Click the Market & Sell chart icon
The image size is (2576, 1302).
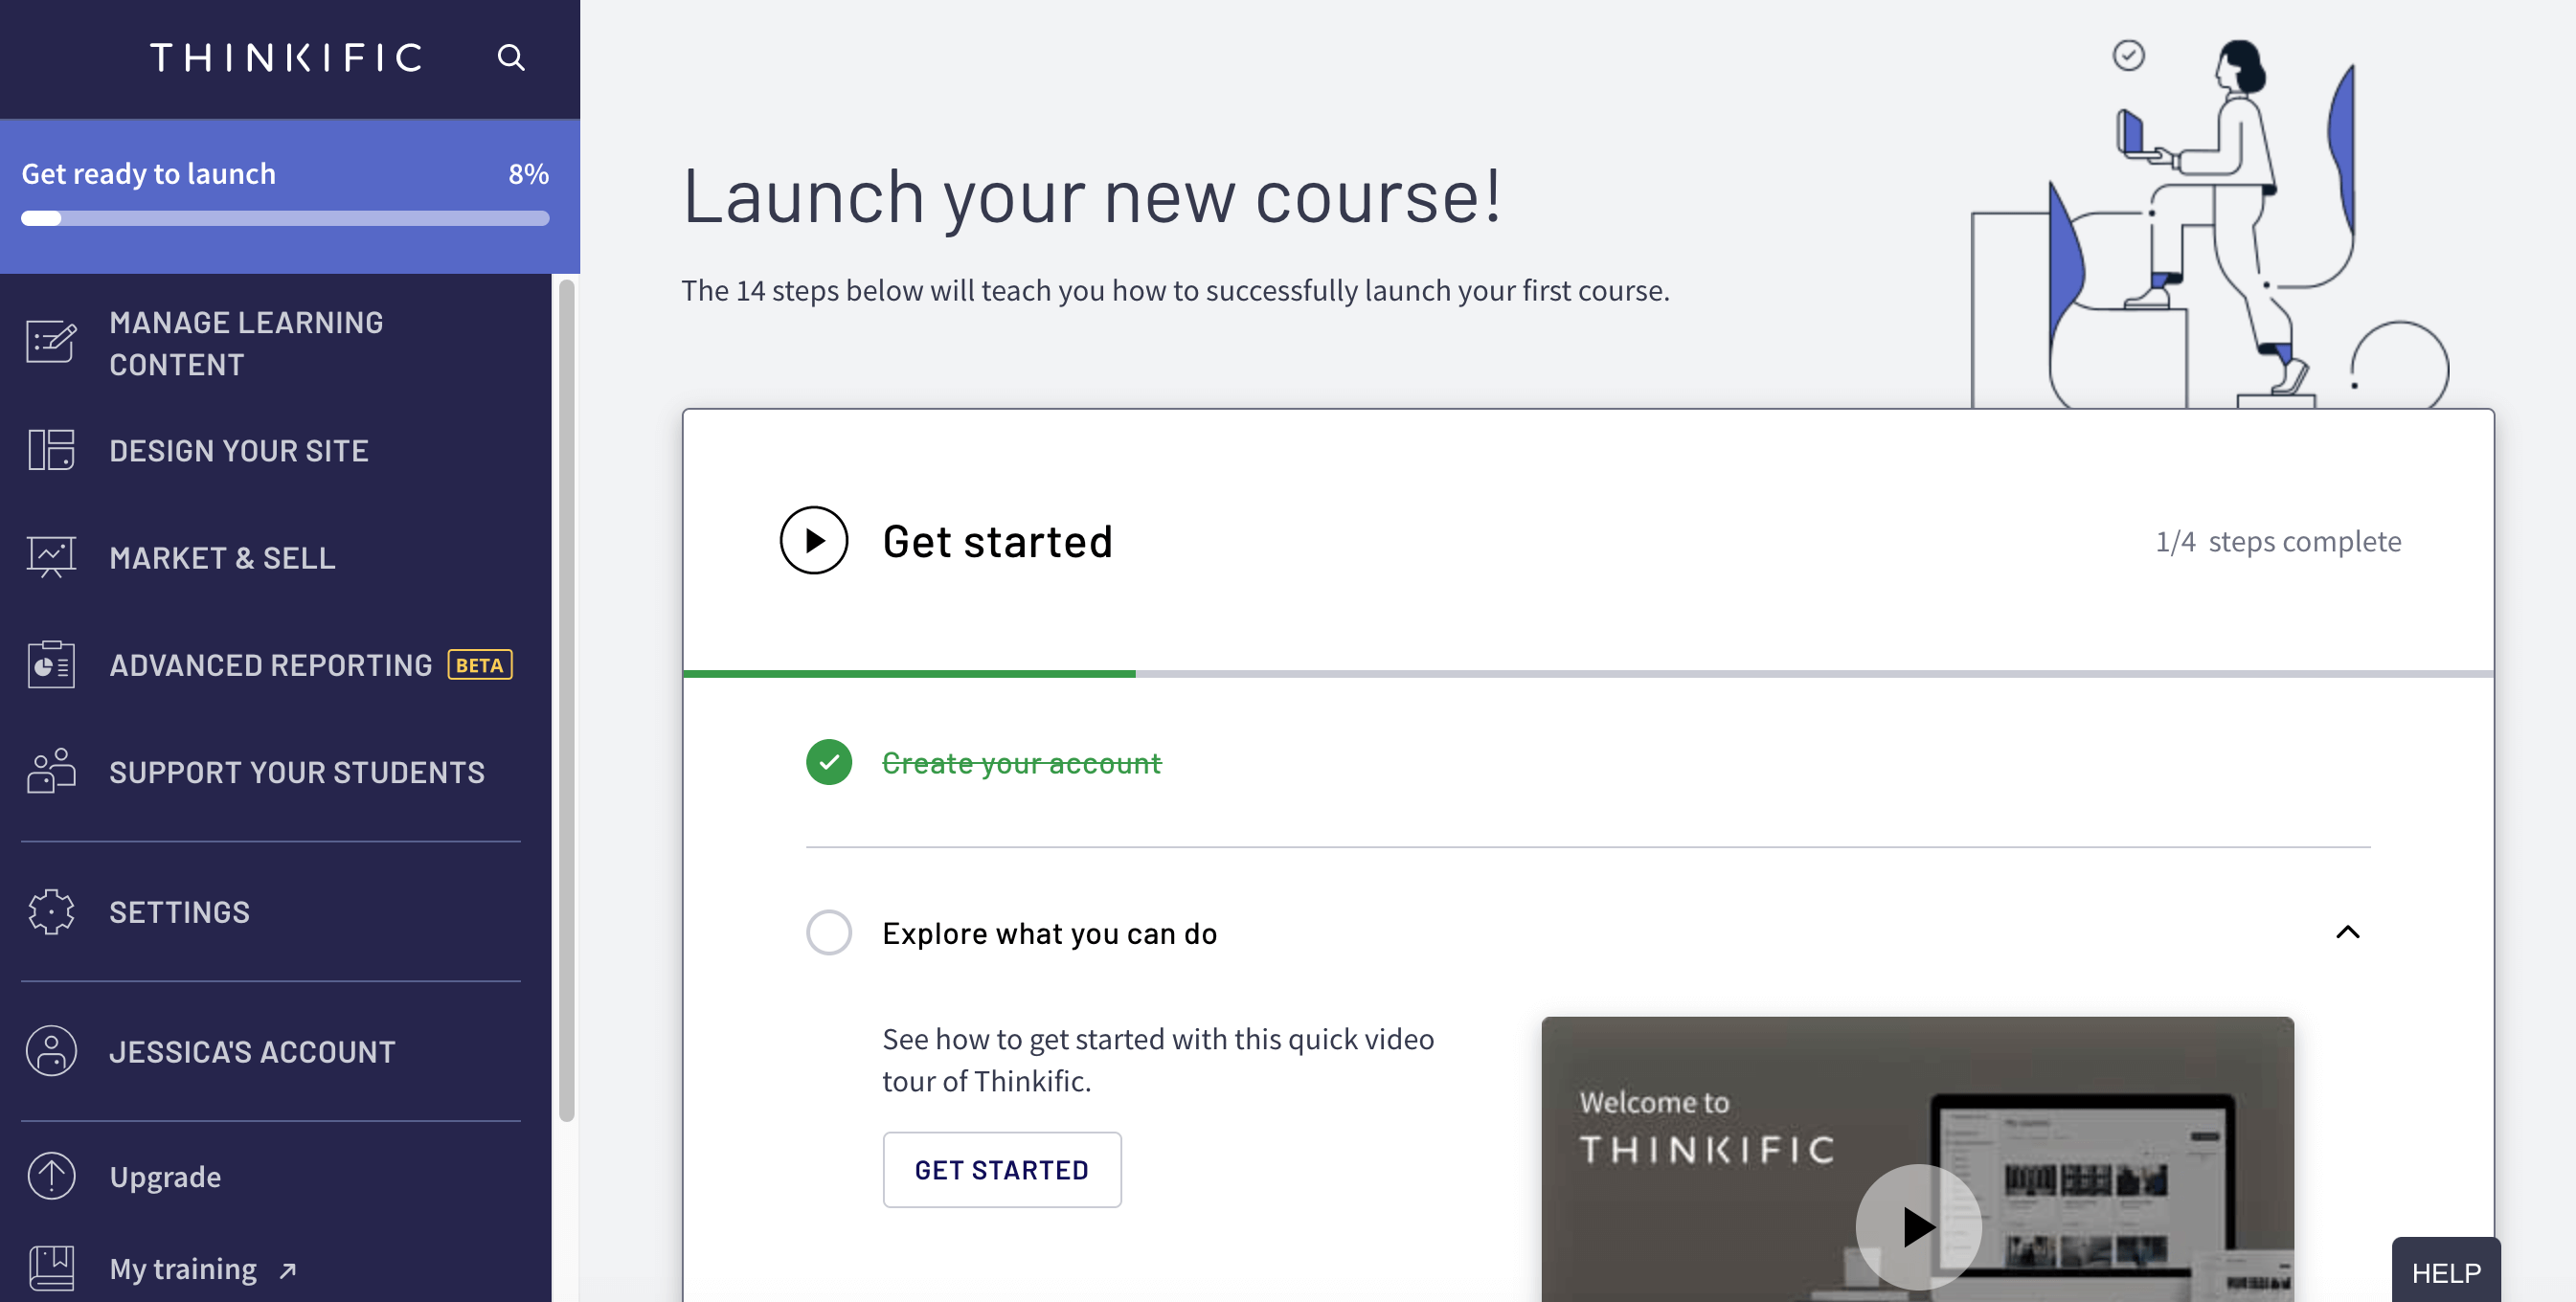tap(51, 557)
